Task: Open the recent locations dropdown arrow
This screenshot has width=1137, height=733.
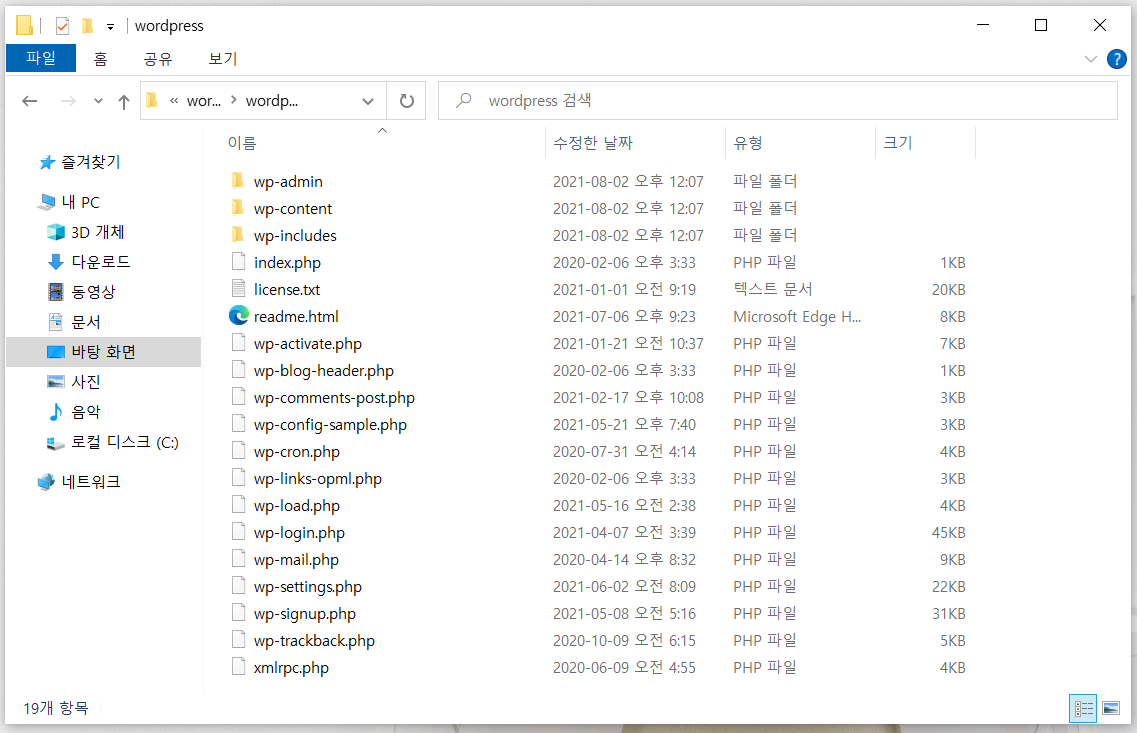Action: 99,102
